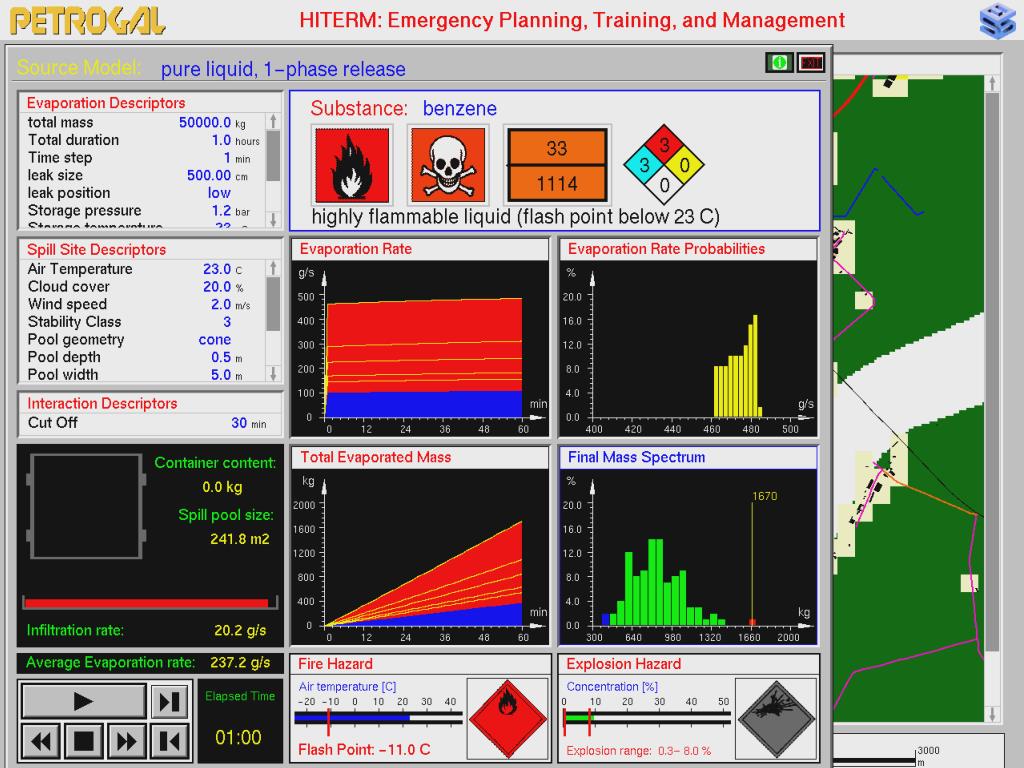Click the container tank graphic
The width and height of the screenshot is (1024, 768).
pos(86,507)
